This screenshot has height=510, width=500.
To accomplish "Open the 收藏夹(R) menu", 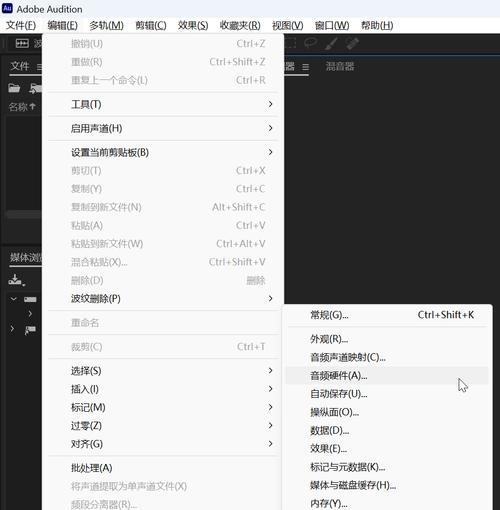I will click(240, 25).
